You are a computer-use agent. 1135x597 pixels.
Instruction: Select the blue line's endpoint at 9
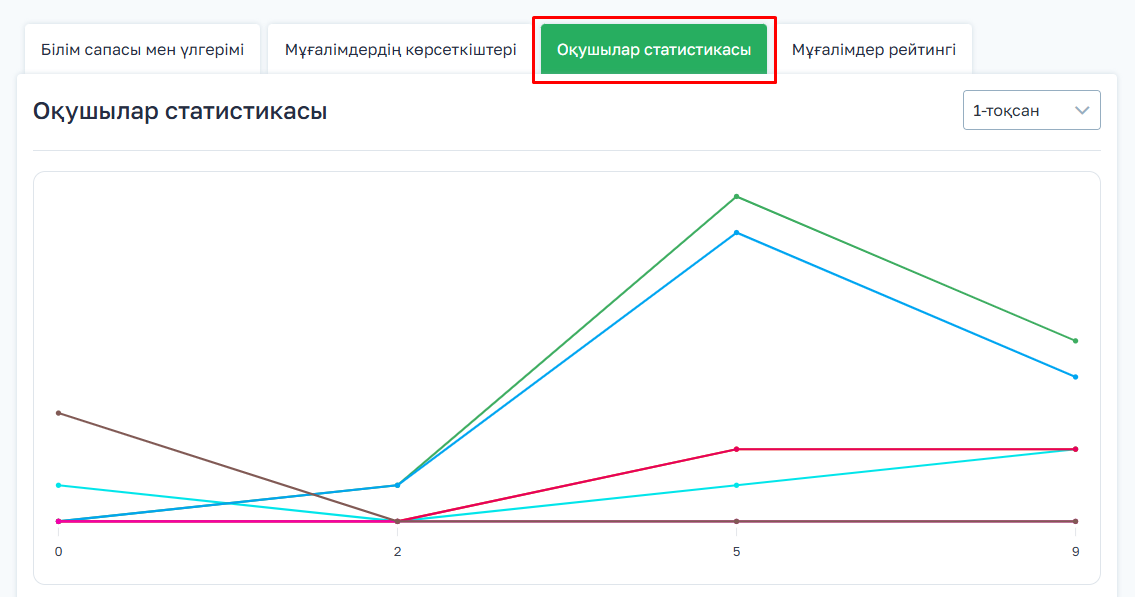pyautogui.click(x=1075, y=377)
